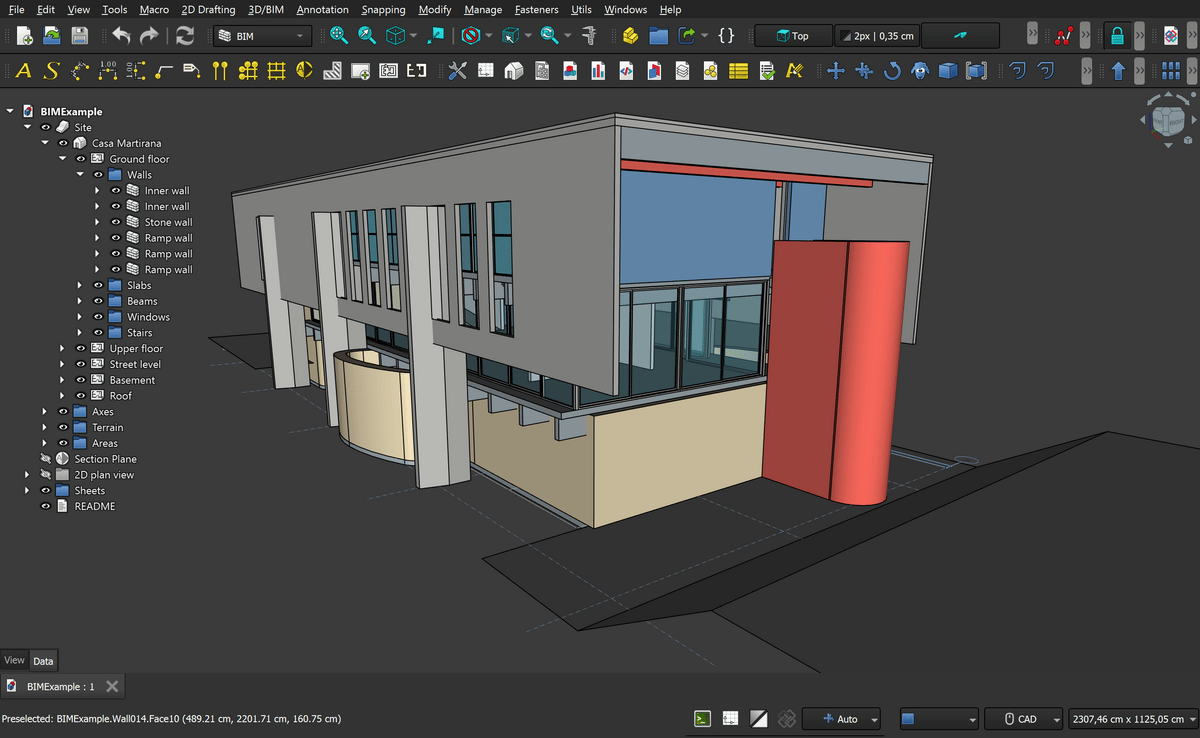Image resolution: width=1200 pixels, height=738 pixels.
Task: Select the Move tool in the Modify toolbar
Action: [x=836, y=71]
